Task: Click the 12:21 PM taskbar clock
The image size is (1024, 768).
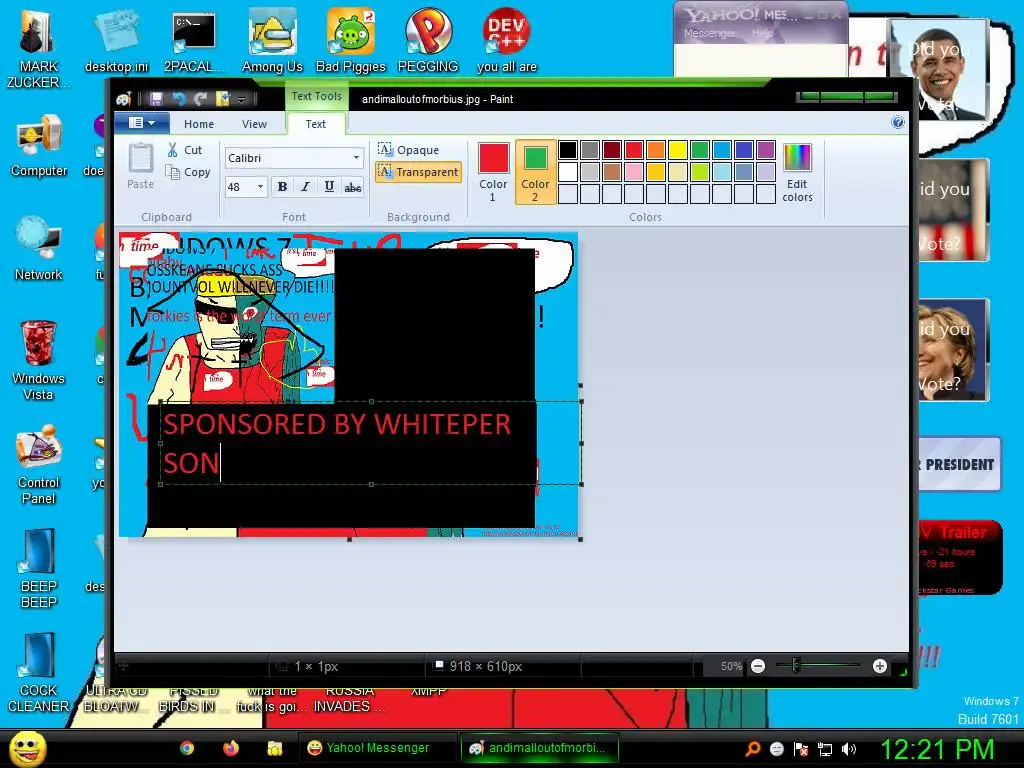Action: tap(937, 748)
